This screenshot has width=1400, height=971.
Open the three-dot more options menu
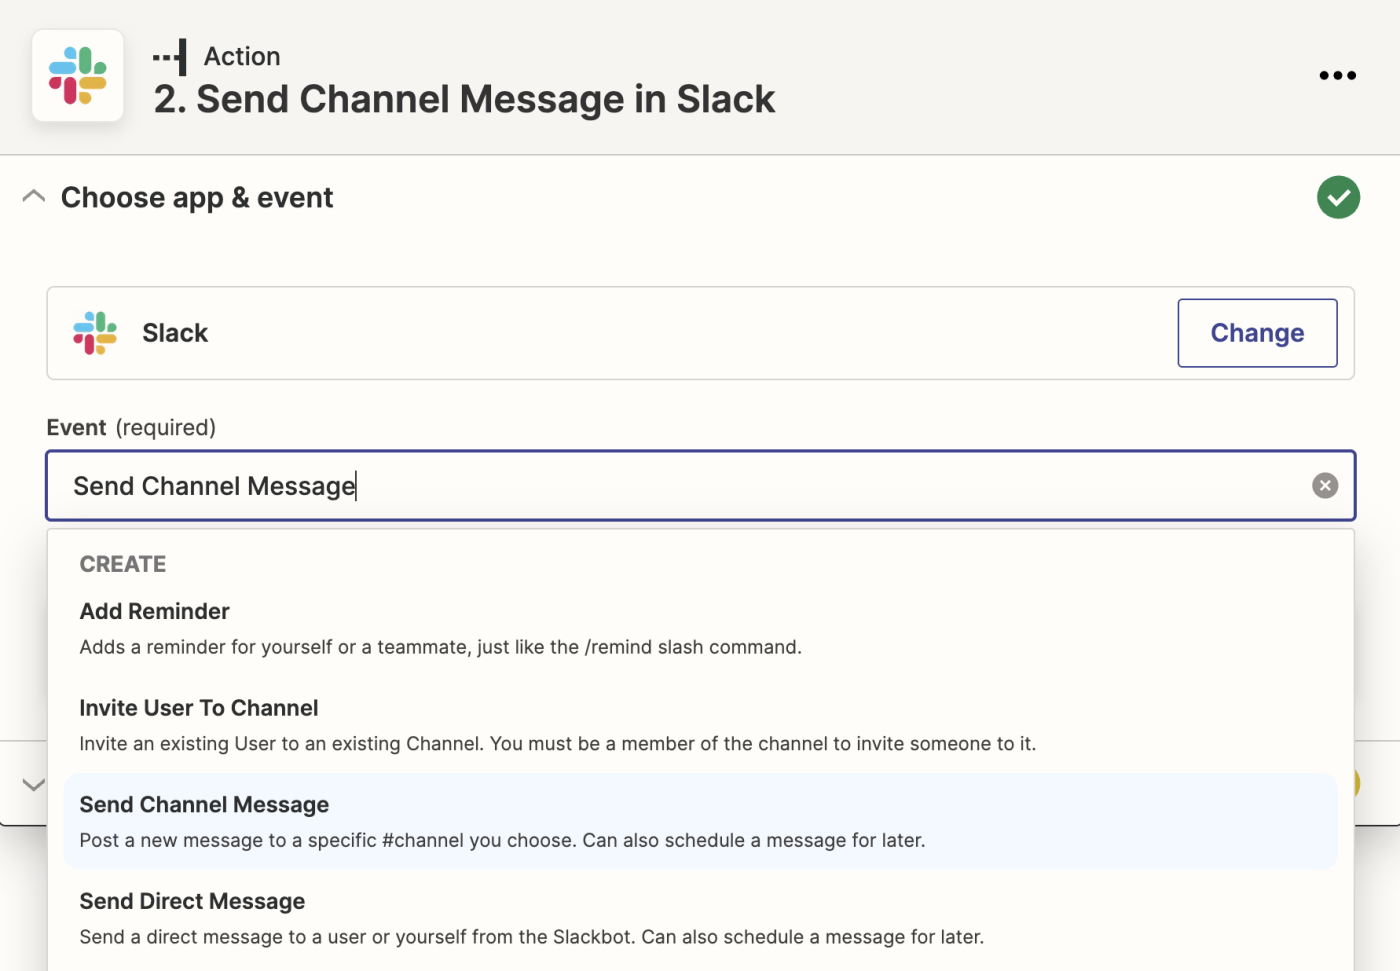(1337, 76)
